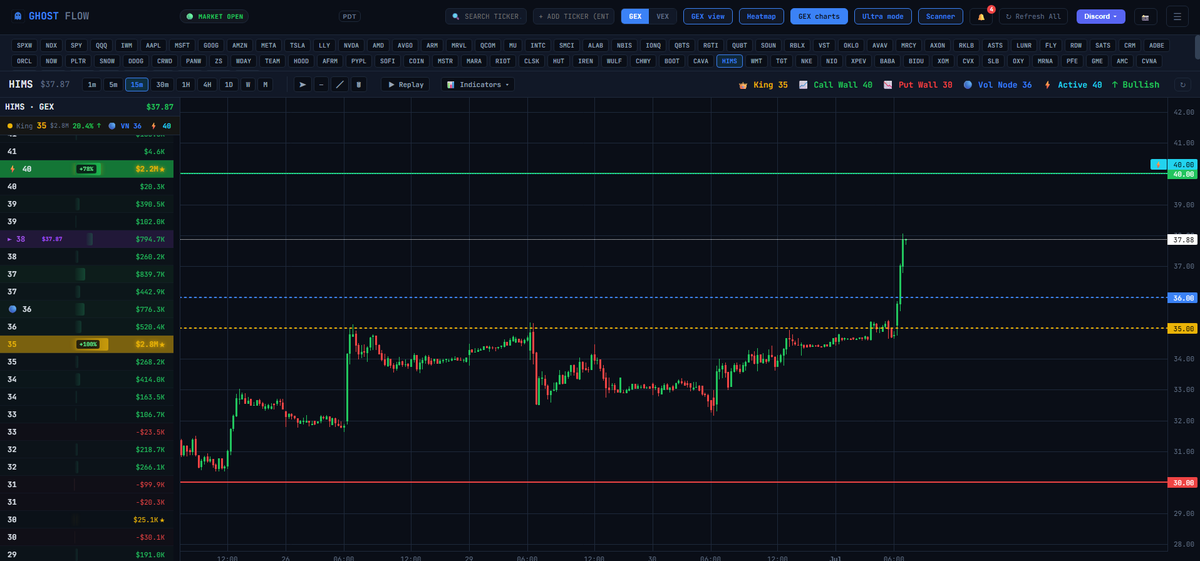Select the 30m timeframe
This screenshot has height=561, width=1200.
163,85
